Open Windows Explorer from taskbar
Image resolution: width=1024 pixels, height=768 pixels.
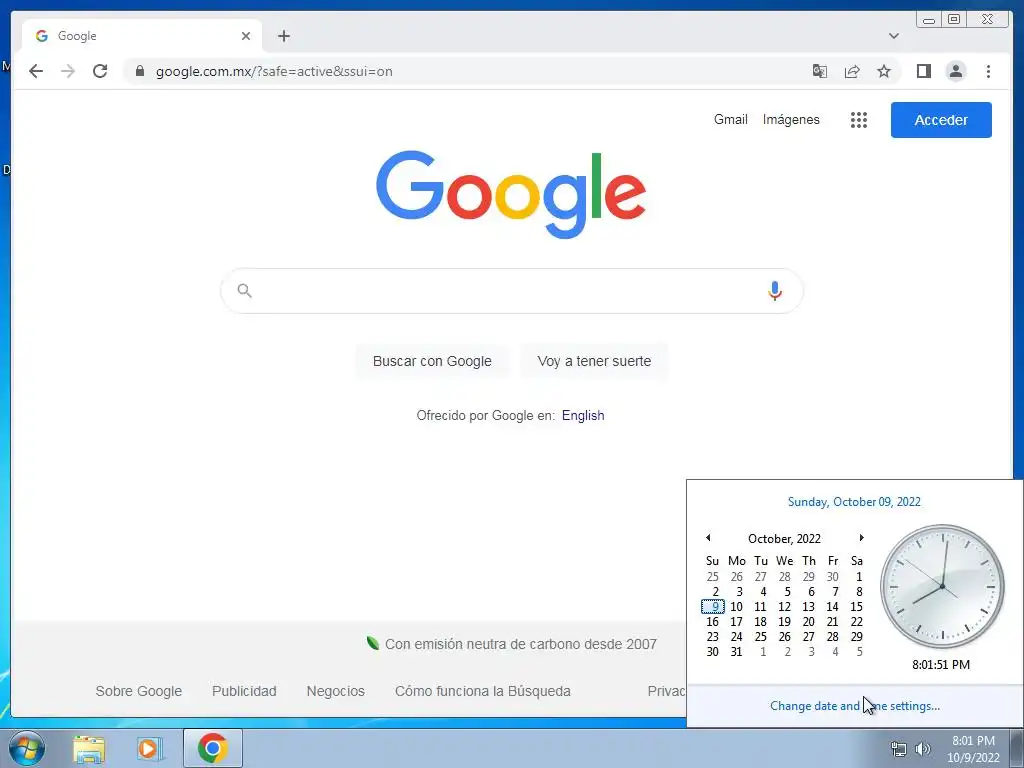[x=89, y=748]
